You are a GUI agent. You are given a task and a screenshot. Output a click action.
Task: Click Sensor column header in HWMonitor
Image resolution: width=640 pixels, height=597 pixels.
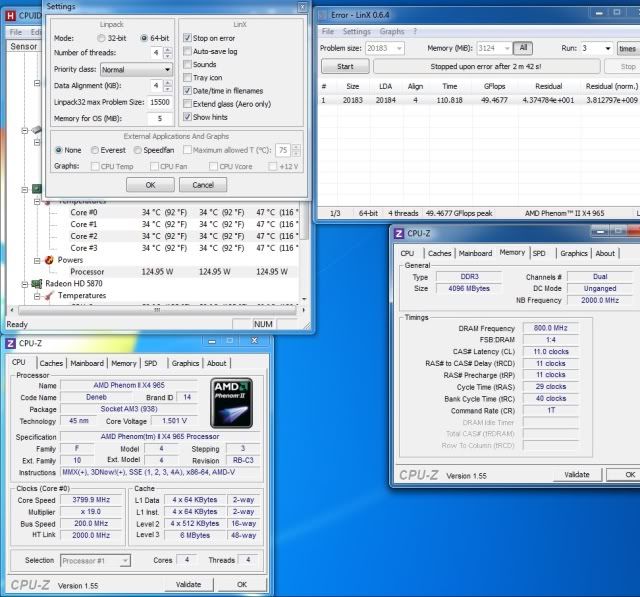[24, 46]
